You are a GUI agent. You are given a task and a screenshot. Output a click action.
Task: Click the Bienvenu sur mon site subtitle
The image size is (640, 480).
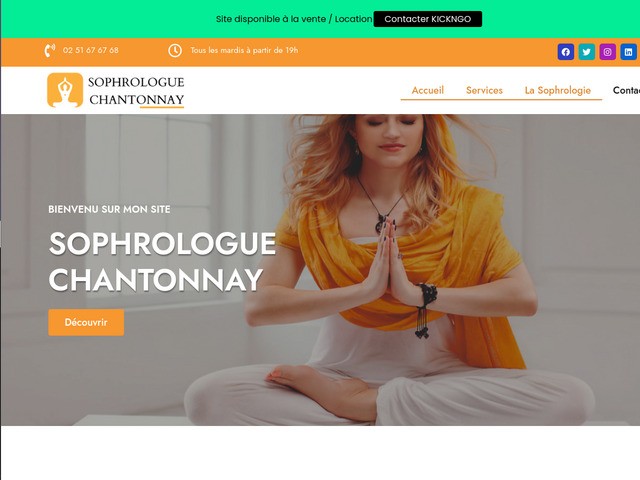point(109,209)
